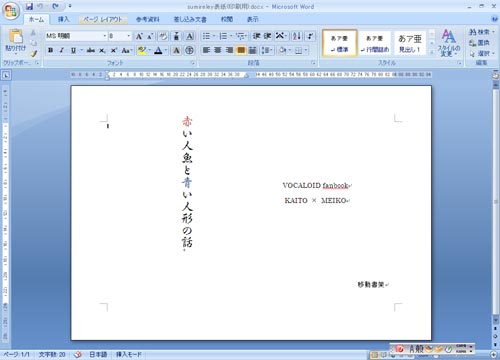
Task: Insert an enclosed character with the circled icon
Action: click(x=190, y=50)
